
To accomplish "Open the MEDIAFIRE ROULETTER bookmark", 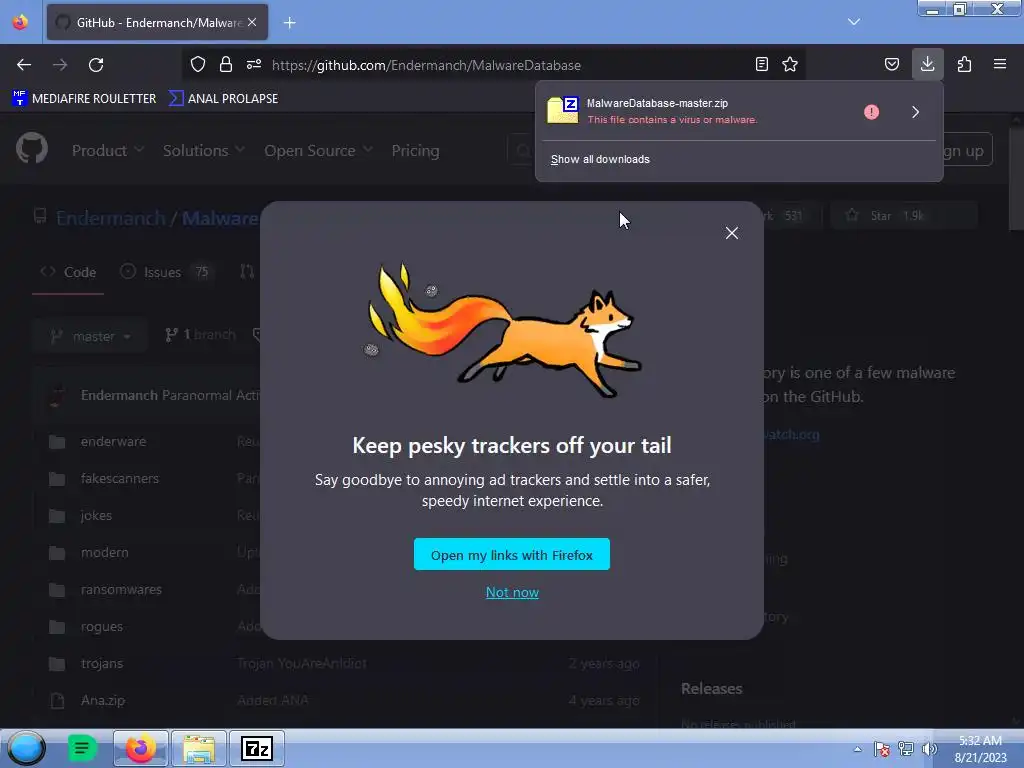I will pyautogui.click(x=84, y=99).
